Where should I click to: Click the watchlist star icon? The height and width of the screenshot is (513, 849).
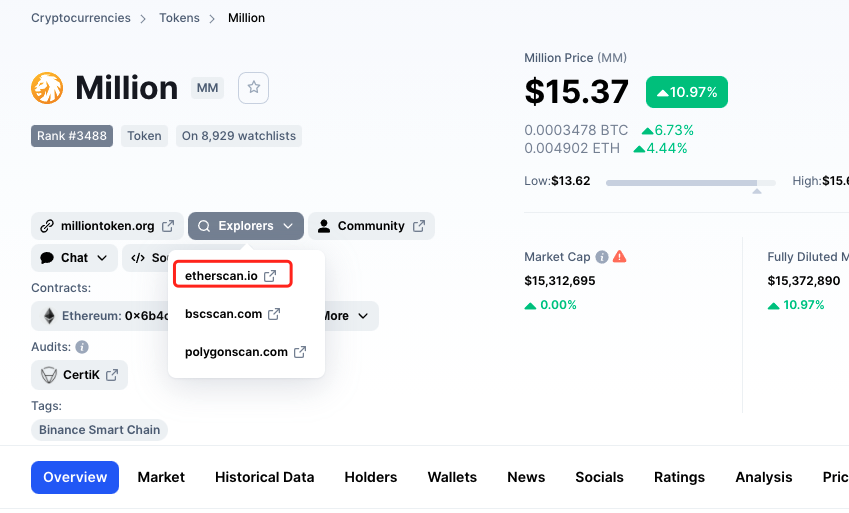click(x=254, y=88)
